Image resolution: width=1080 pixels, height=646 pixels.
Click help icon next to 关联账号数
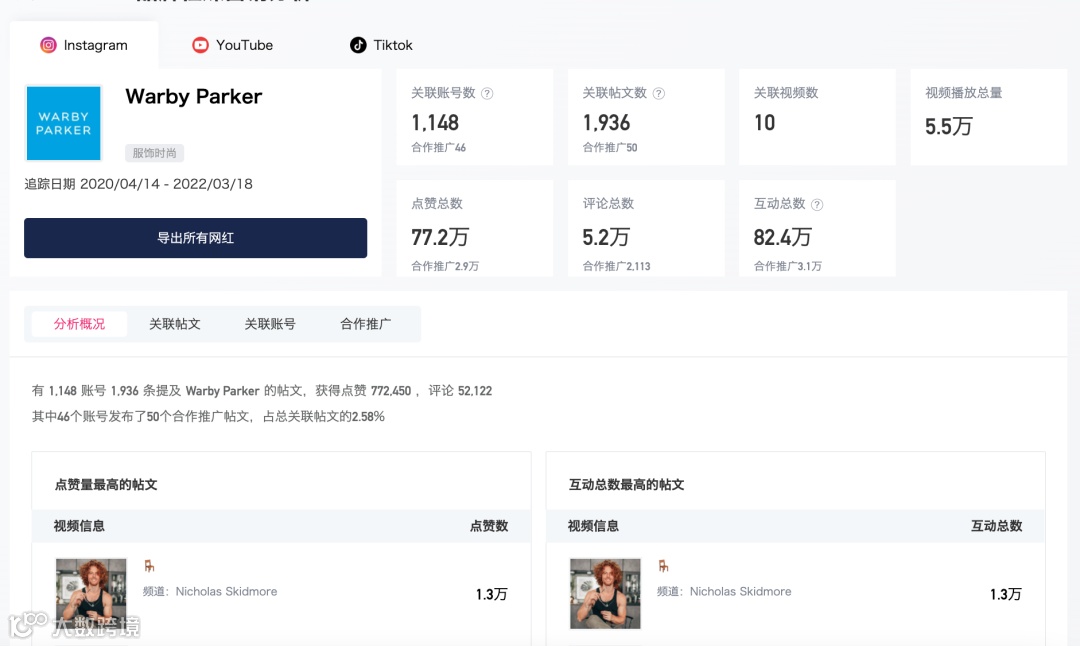coord(487,94)
